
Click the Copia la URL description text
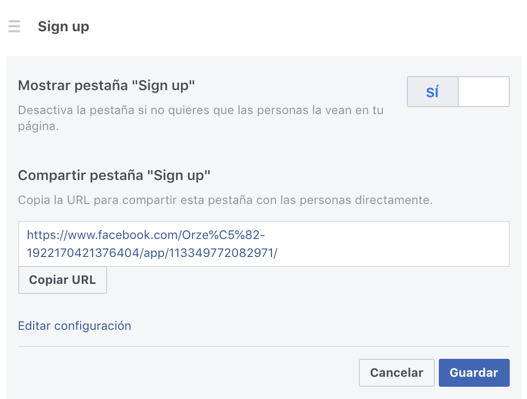pos(225,200)
